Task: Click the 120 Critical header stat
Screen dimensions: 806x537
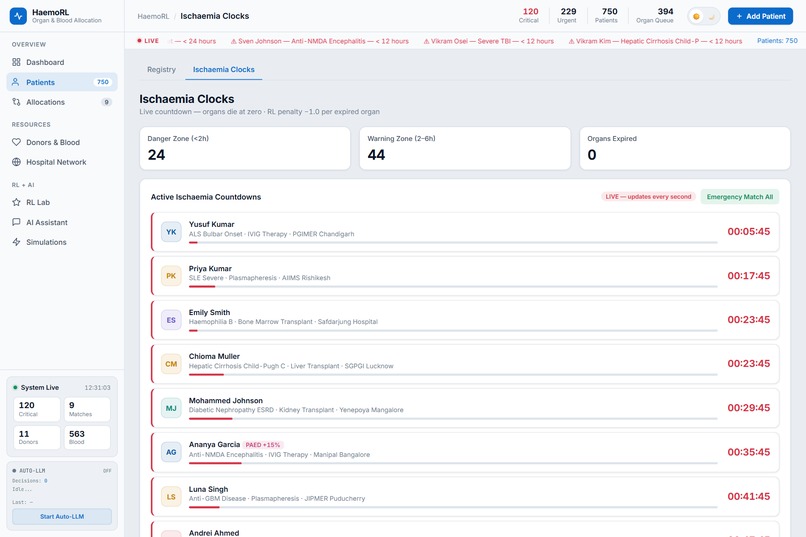Action: point(529,16)
